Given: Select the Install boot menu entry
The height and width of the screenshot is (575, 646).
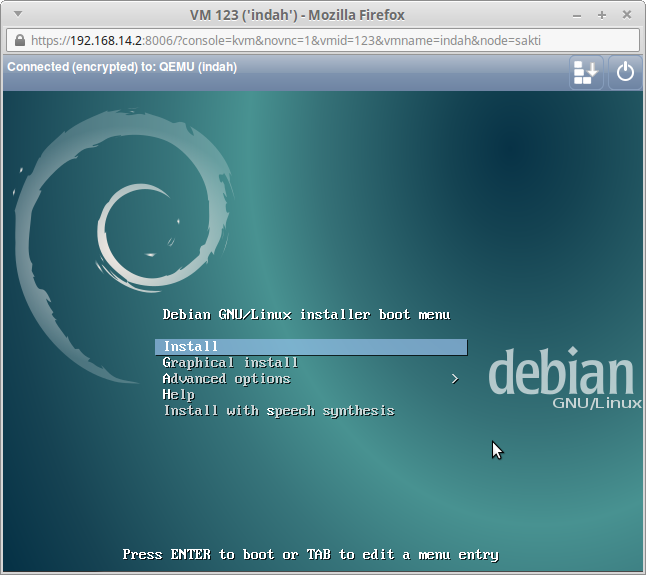Looking at the screenshot, I should (311, 347).
